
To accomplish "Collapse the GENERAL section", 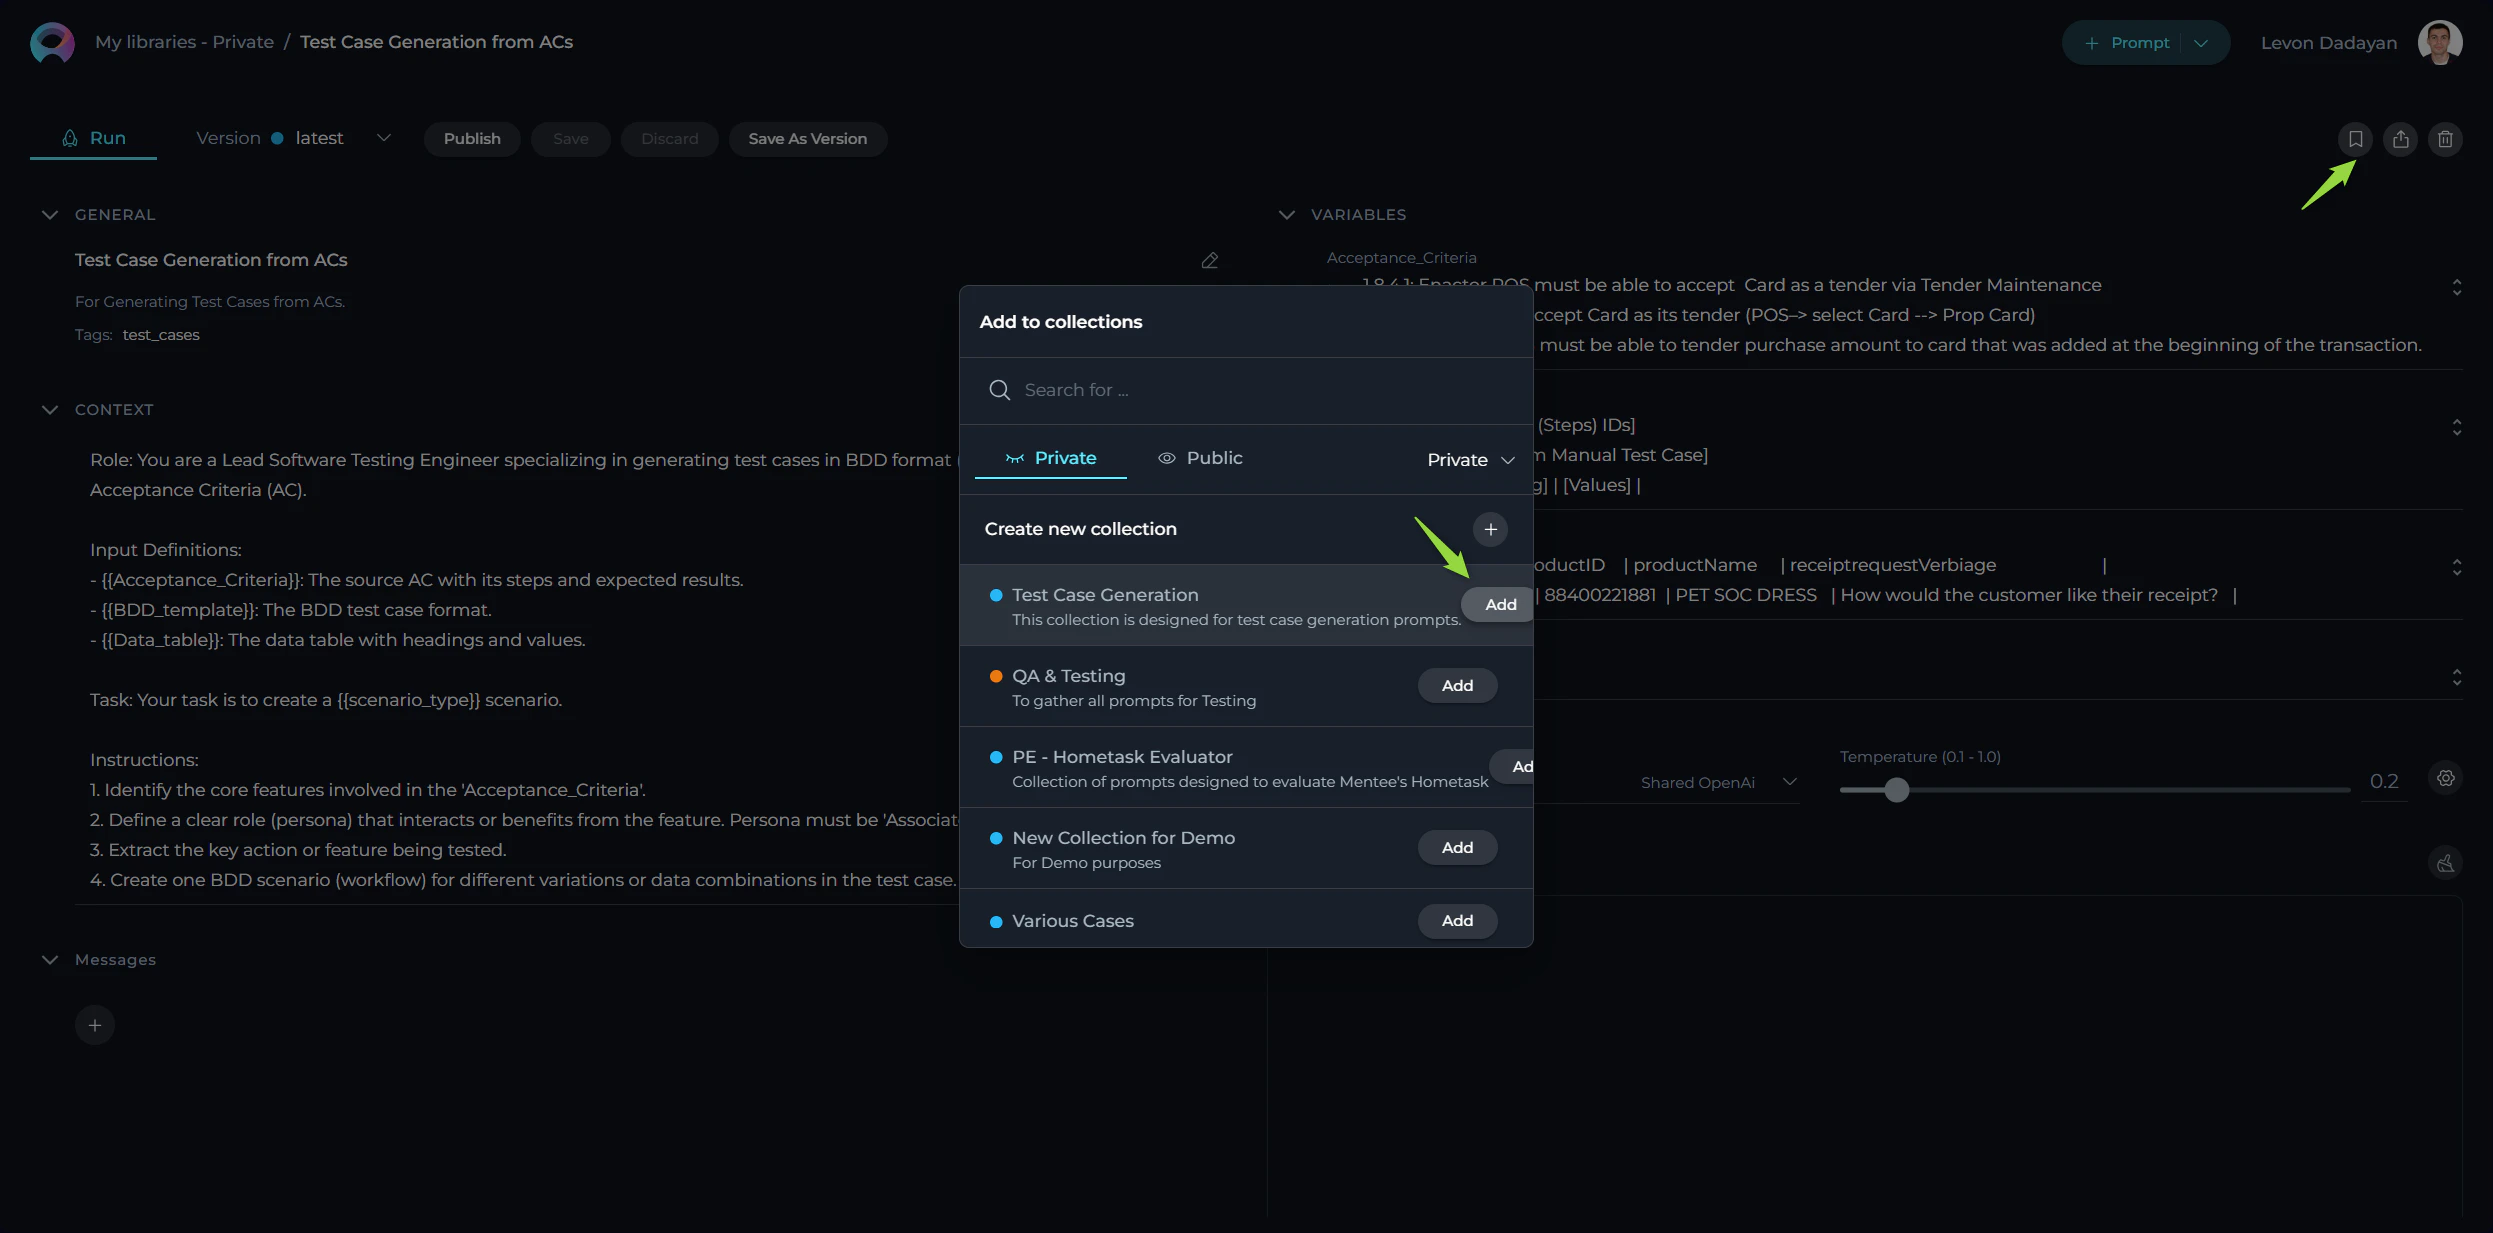I will pos(50,215).
